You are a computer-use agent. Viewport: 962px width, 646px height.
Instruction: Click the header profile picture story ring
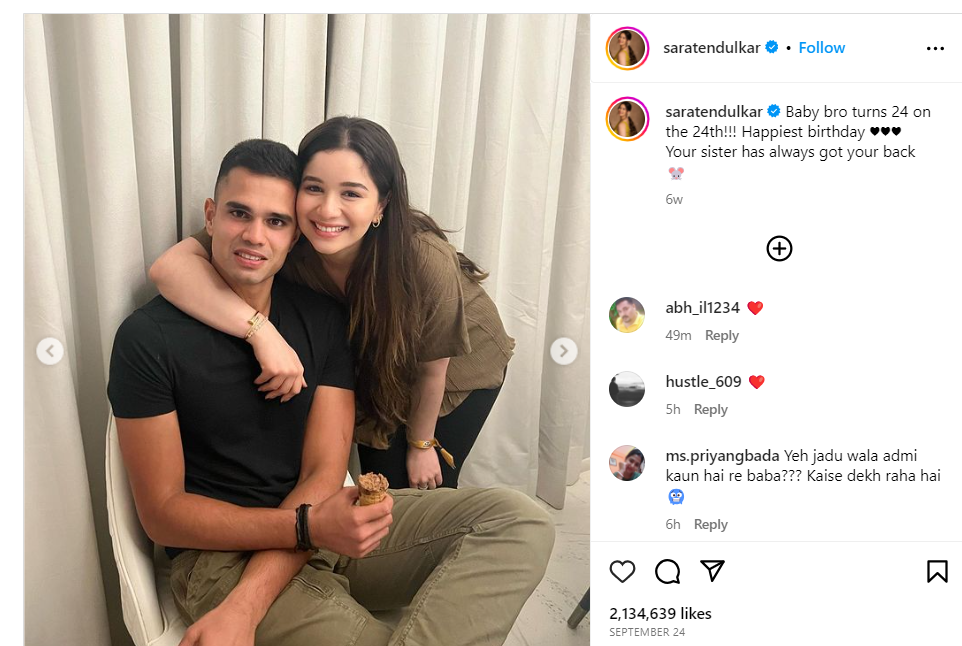point(627,48)
